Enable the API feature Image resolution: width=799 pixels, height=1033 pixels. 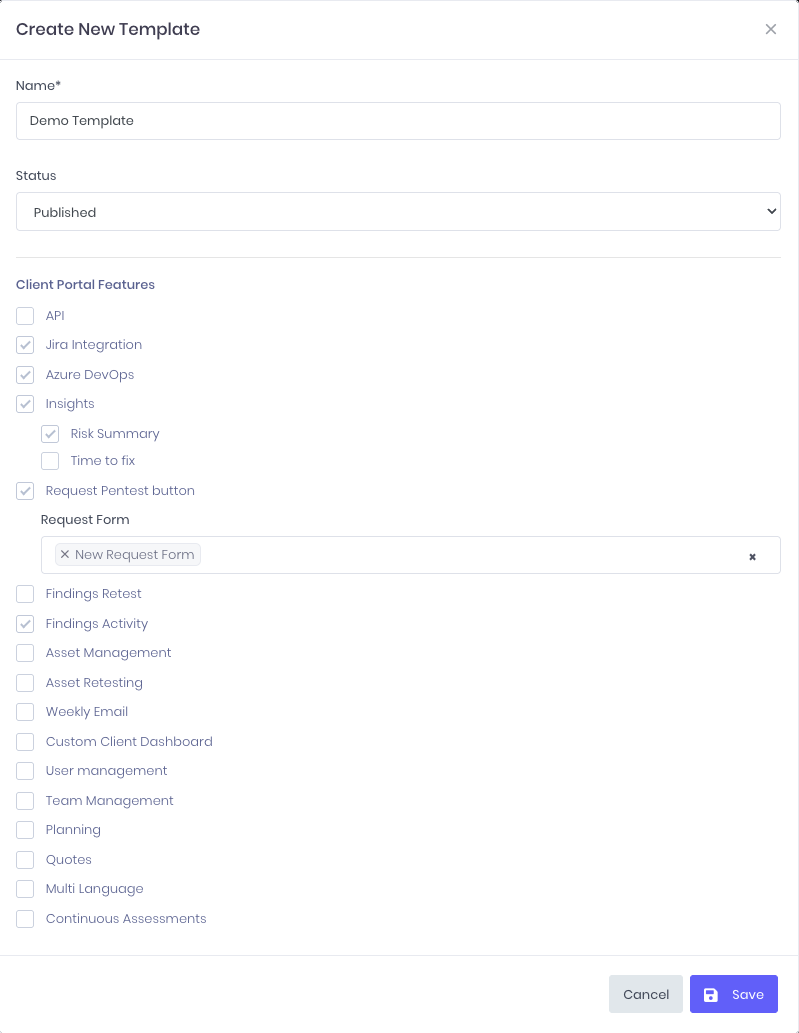coord(25,315)
